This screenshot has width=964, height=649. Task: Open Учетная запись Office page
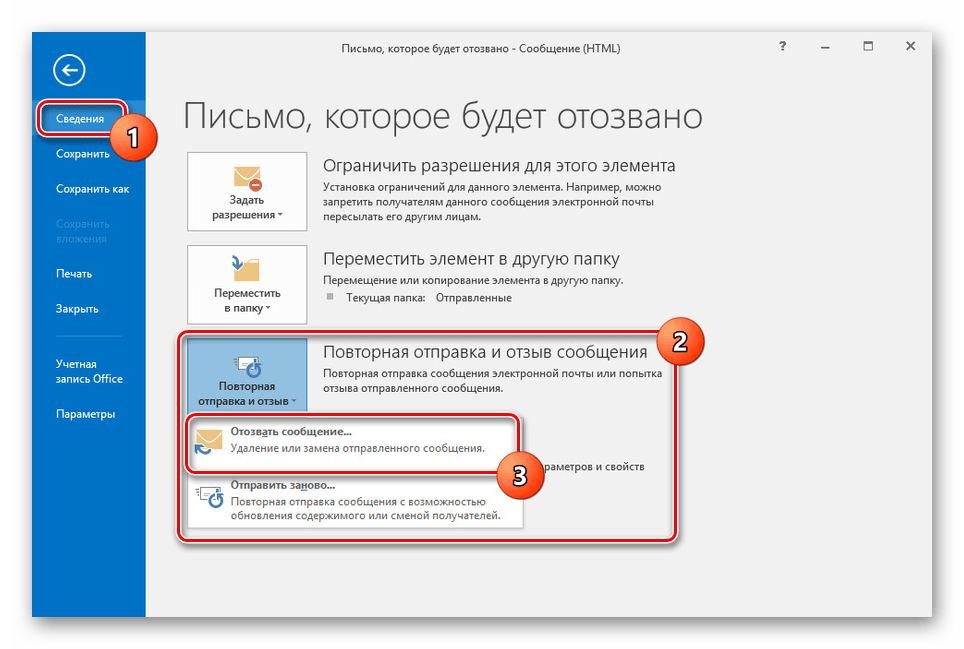coord(89,371)
